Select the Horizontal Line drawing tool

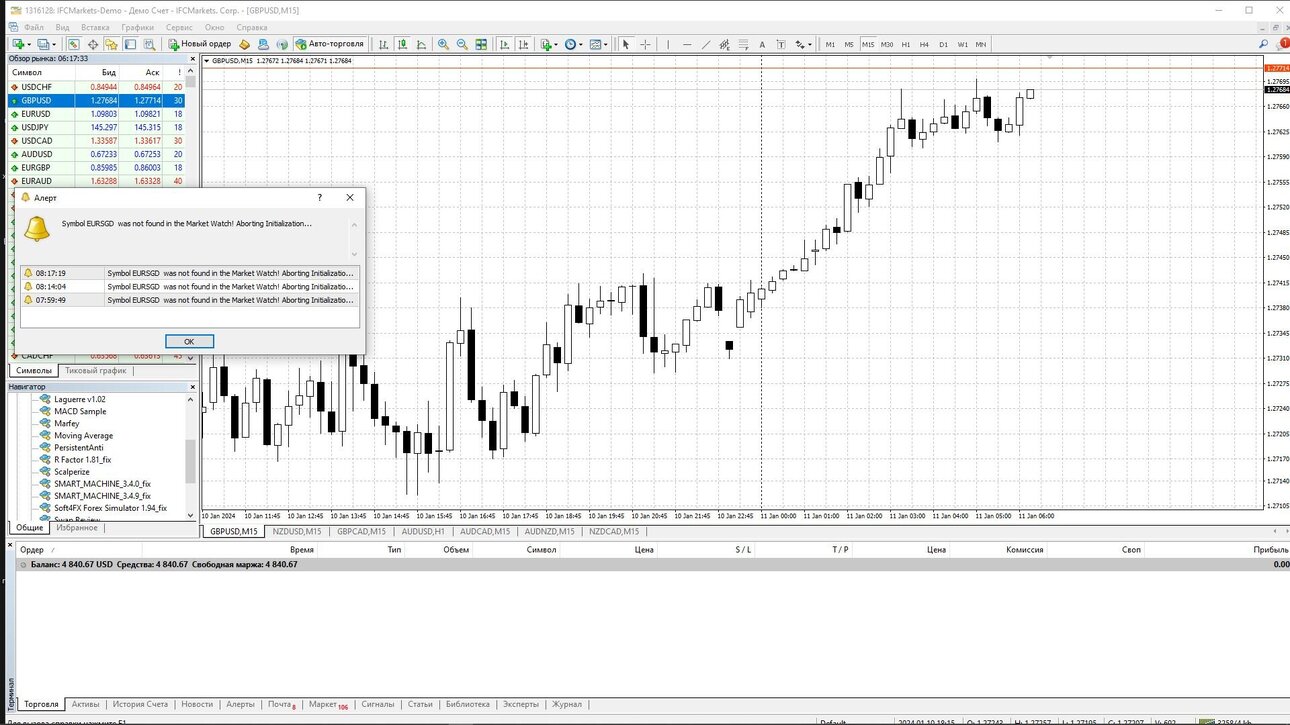(687, 44)
